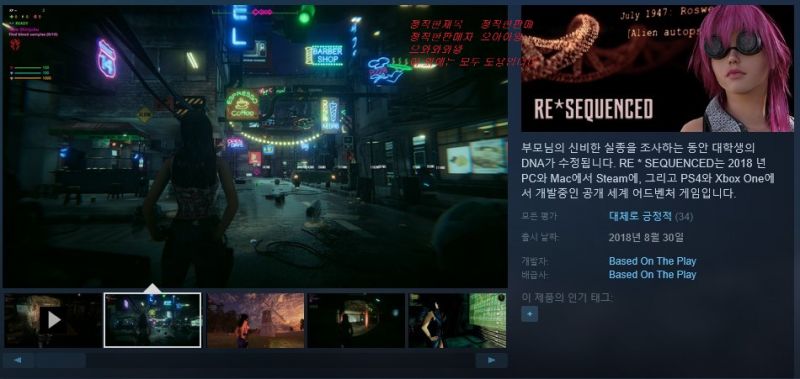Open developer link Based On The Play
The image size is (800, 379).
coord(652,261)
